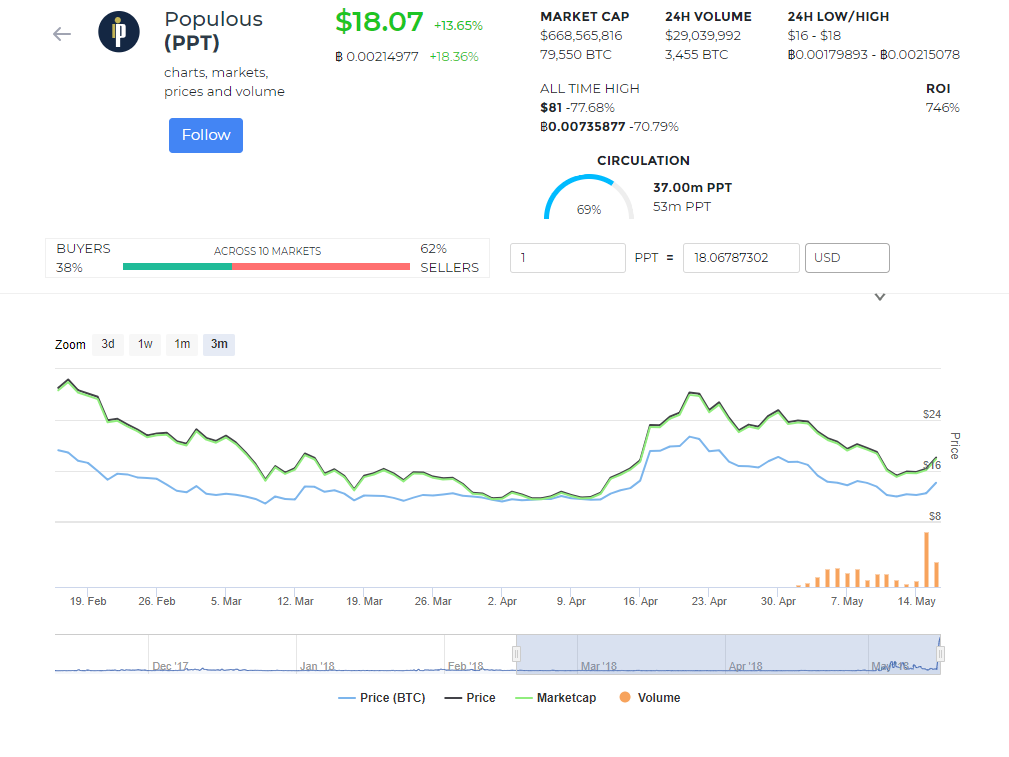Click the back arrow icon

click(x=62, y=33)
